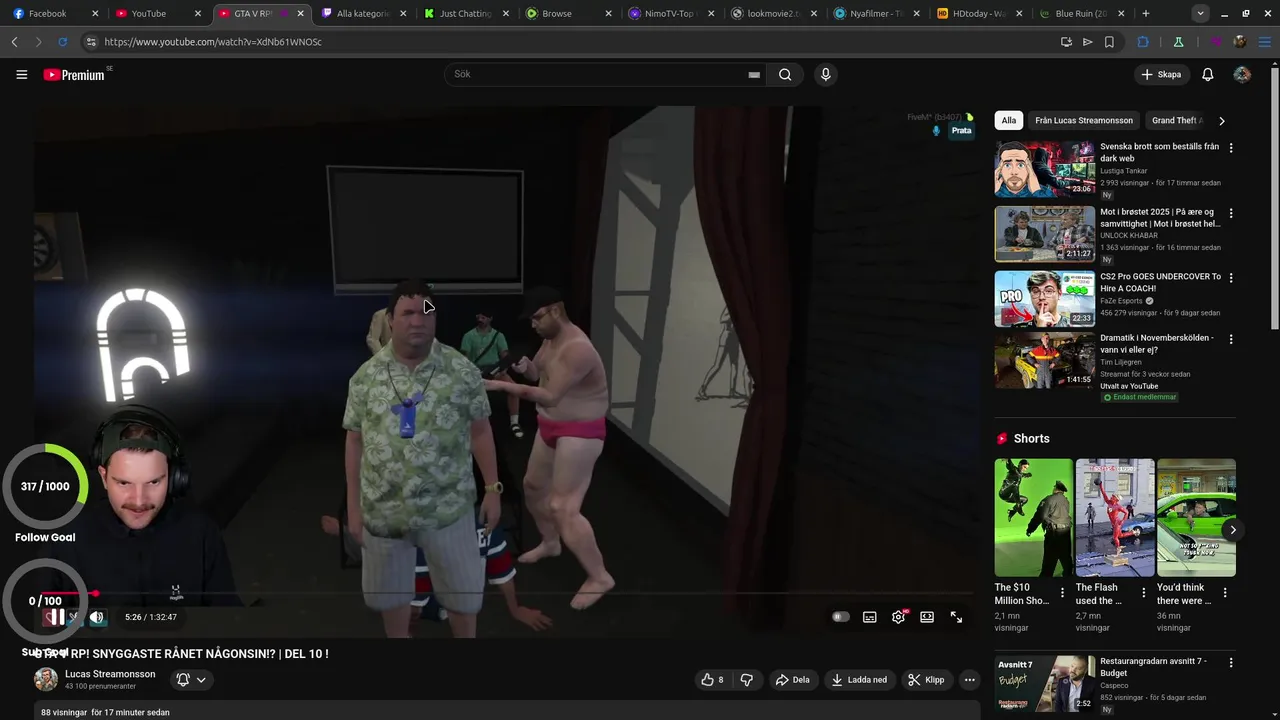1280x720 pixels.
Task: Open Dramatik i Novemberskölden video thumbnail
Action: point(1045,360)
